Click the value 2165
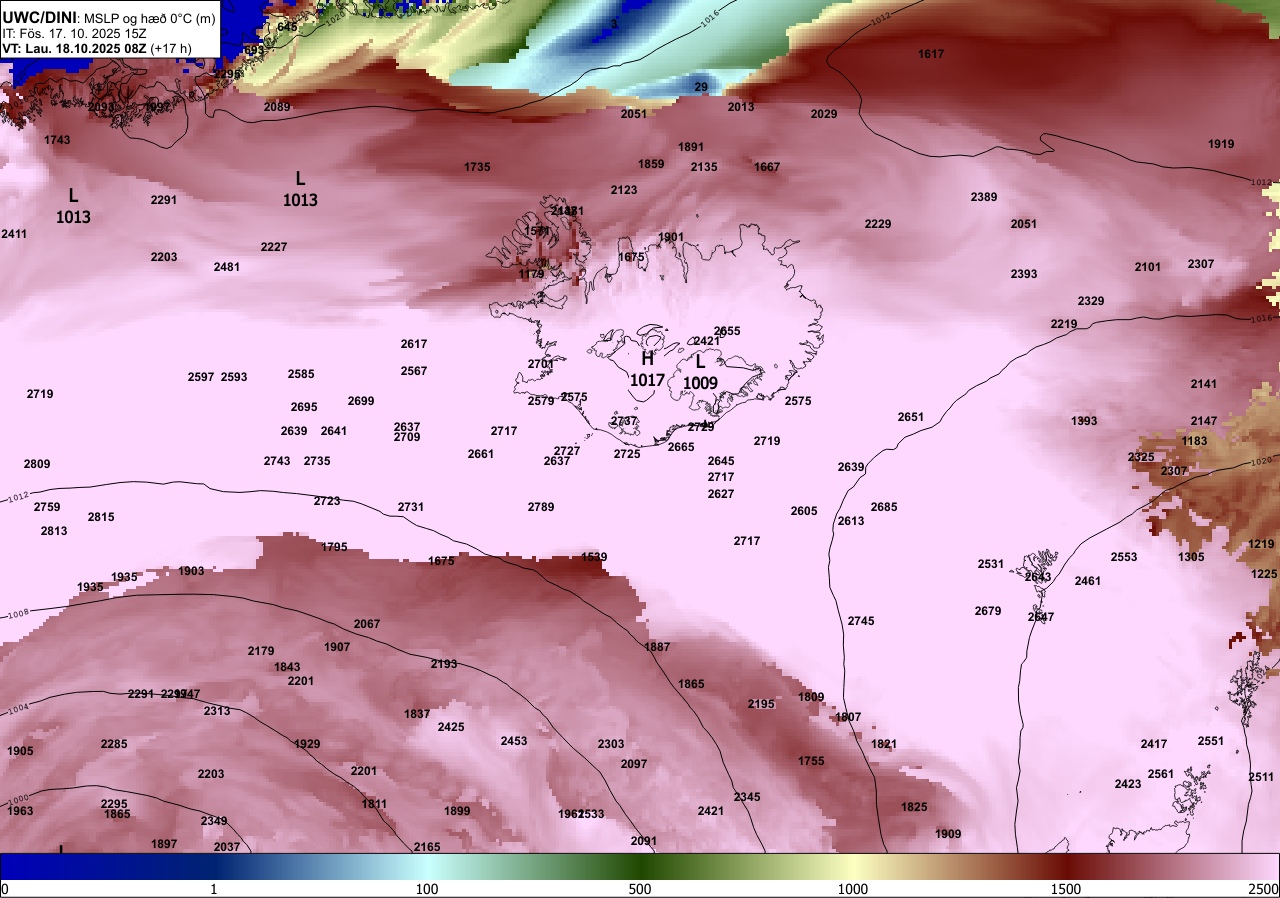 [427, 847]
